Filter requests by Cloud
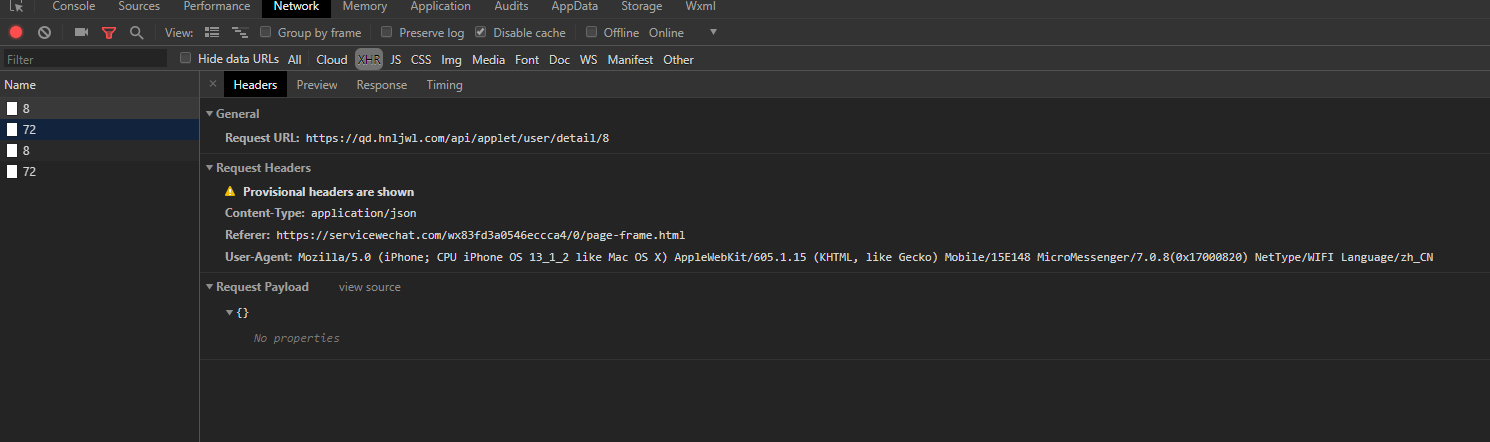Screen dimensions: 1490x442 click(x=332, y=59)
